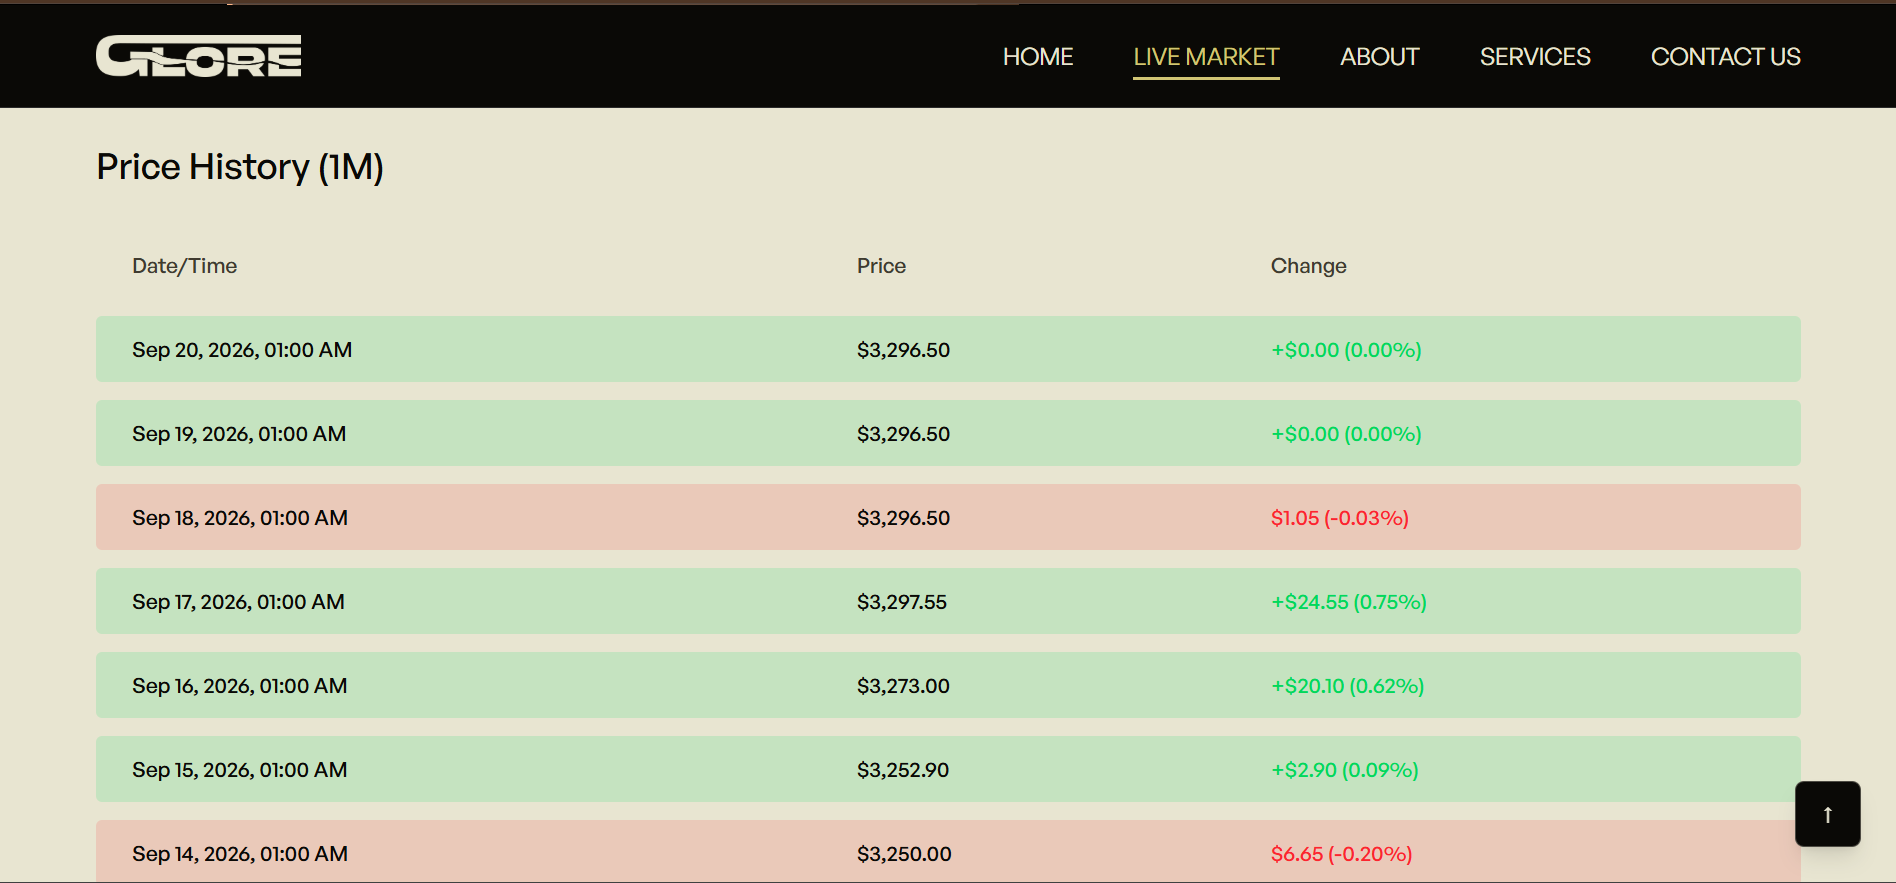This screenshot has width=1896, height=883.
Task: Click the Date/Time column header
Action: [x=185, y=266]
